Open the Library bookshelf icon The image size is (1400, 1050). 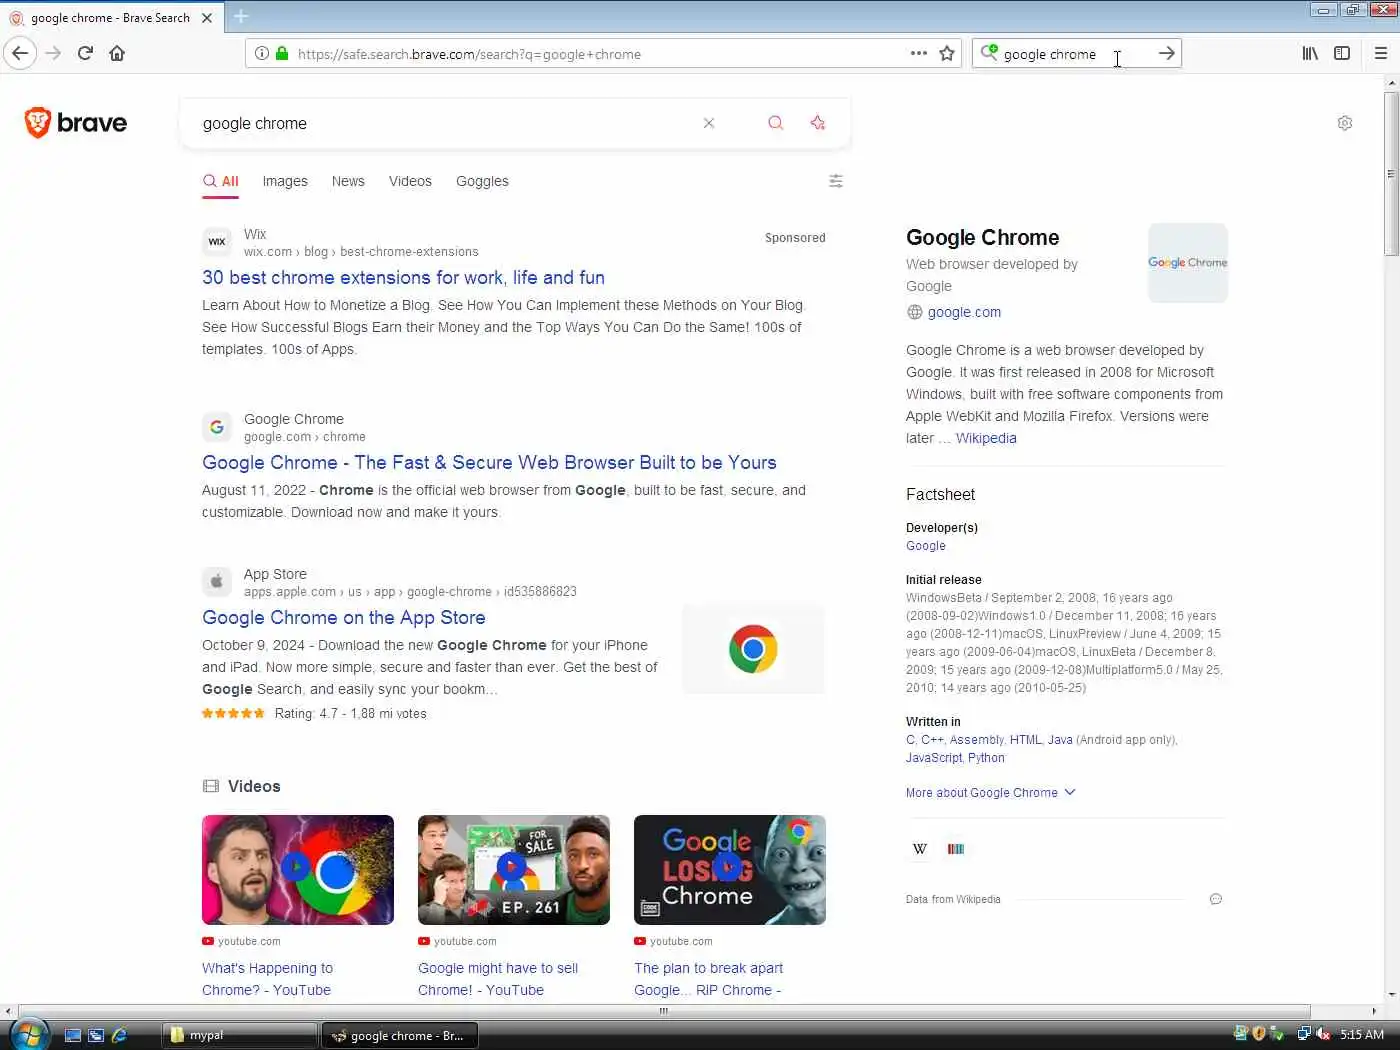coord(1310,53)
